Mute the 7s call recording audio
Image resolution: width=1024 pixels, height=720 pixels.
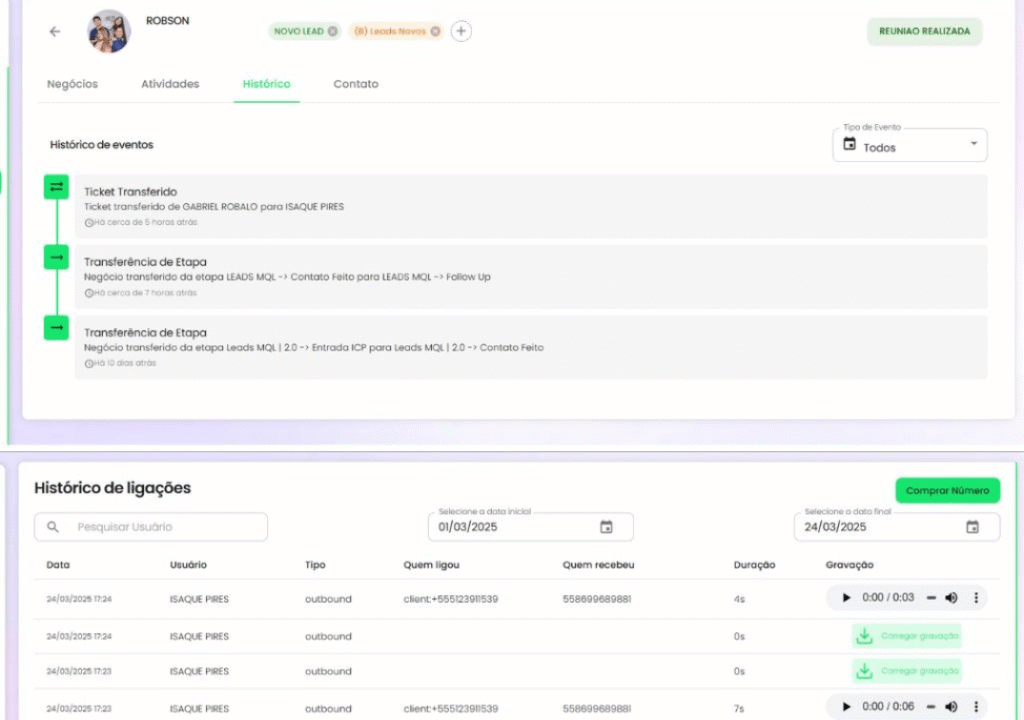(x=952, y=707)
